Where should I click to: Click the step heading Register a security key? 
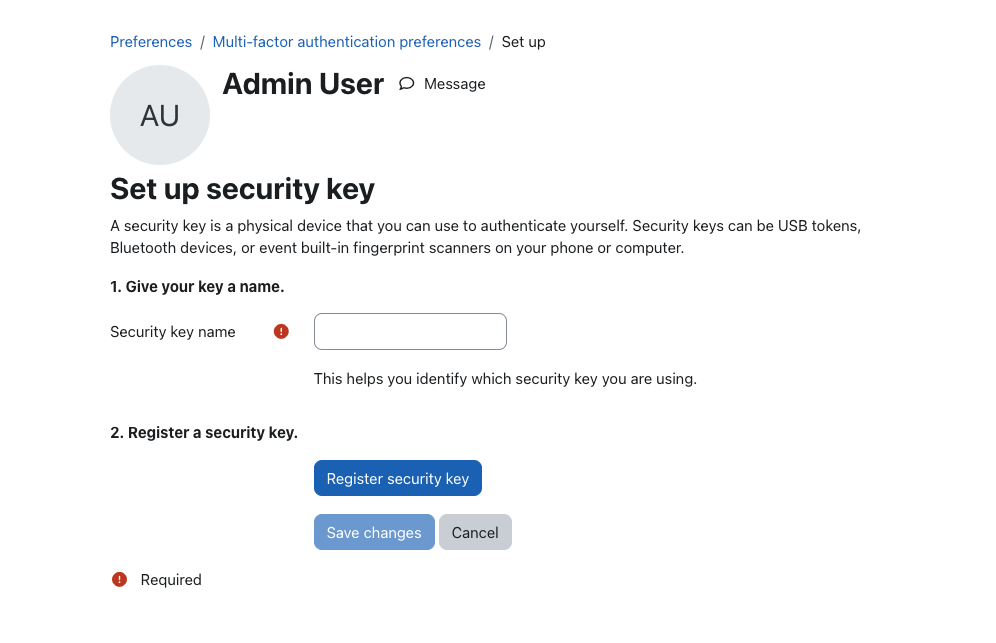[204, 433]
